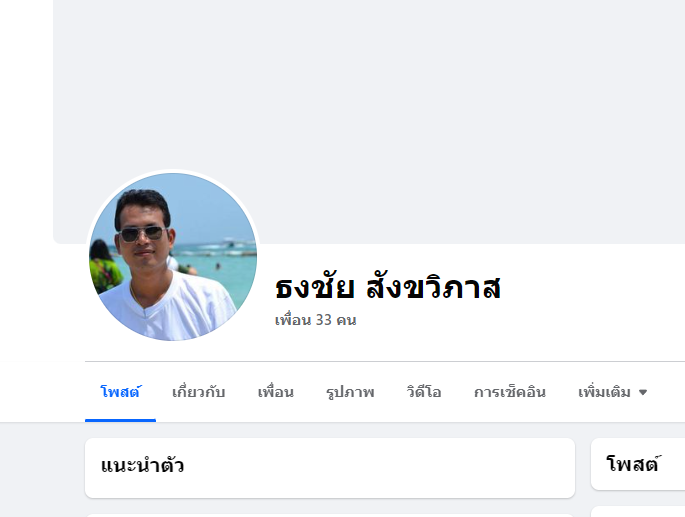This screenshot has height=517, width=685.
Task: Open the รูปภาพ tab
Action: click(x=350, y=392)
